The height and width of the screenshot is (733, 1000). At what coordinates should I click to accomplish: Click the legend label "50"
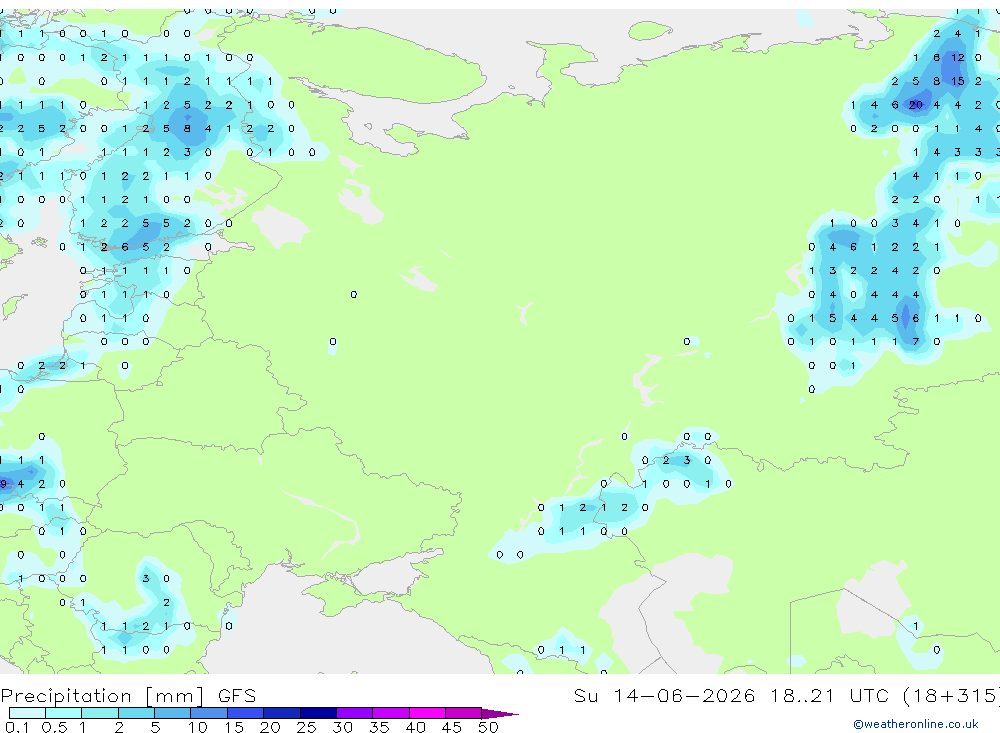point(488,727)
